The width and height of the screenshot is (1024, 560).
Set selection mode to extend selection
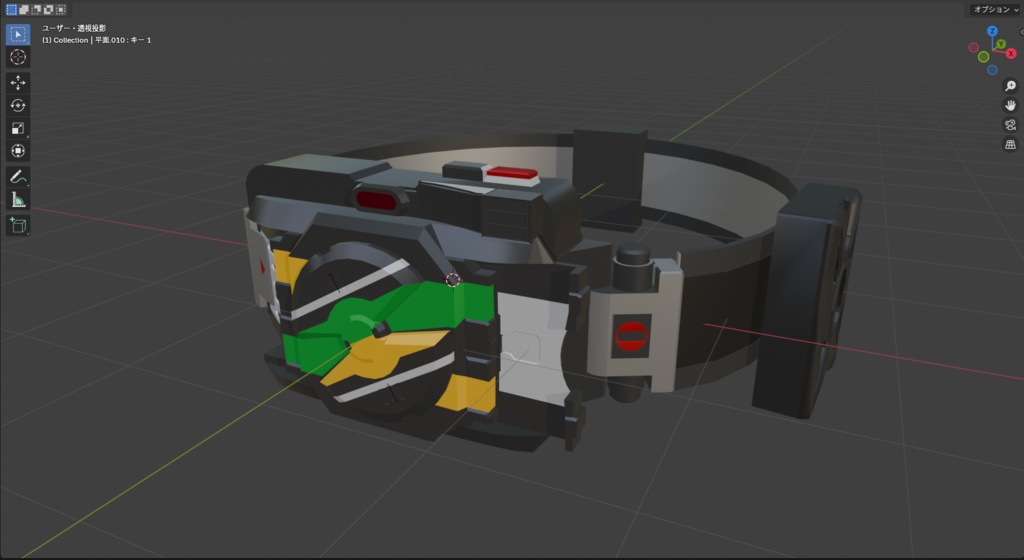pos(24,9)
